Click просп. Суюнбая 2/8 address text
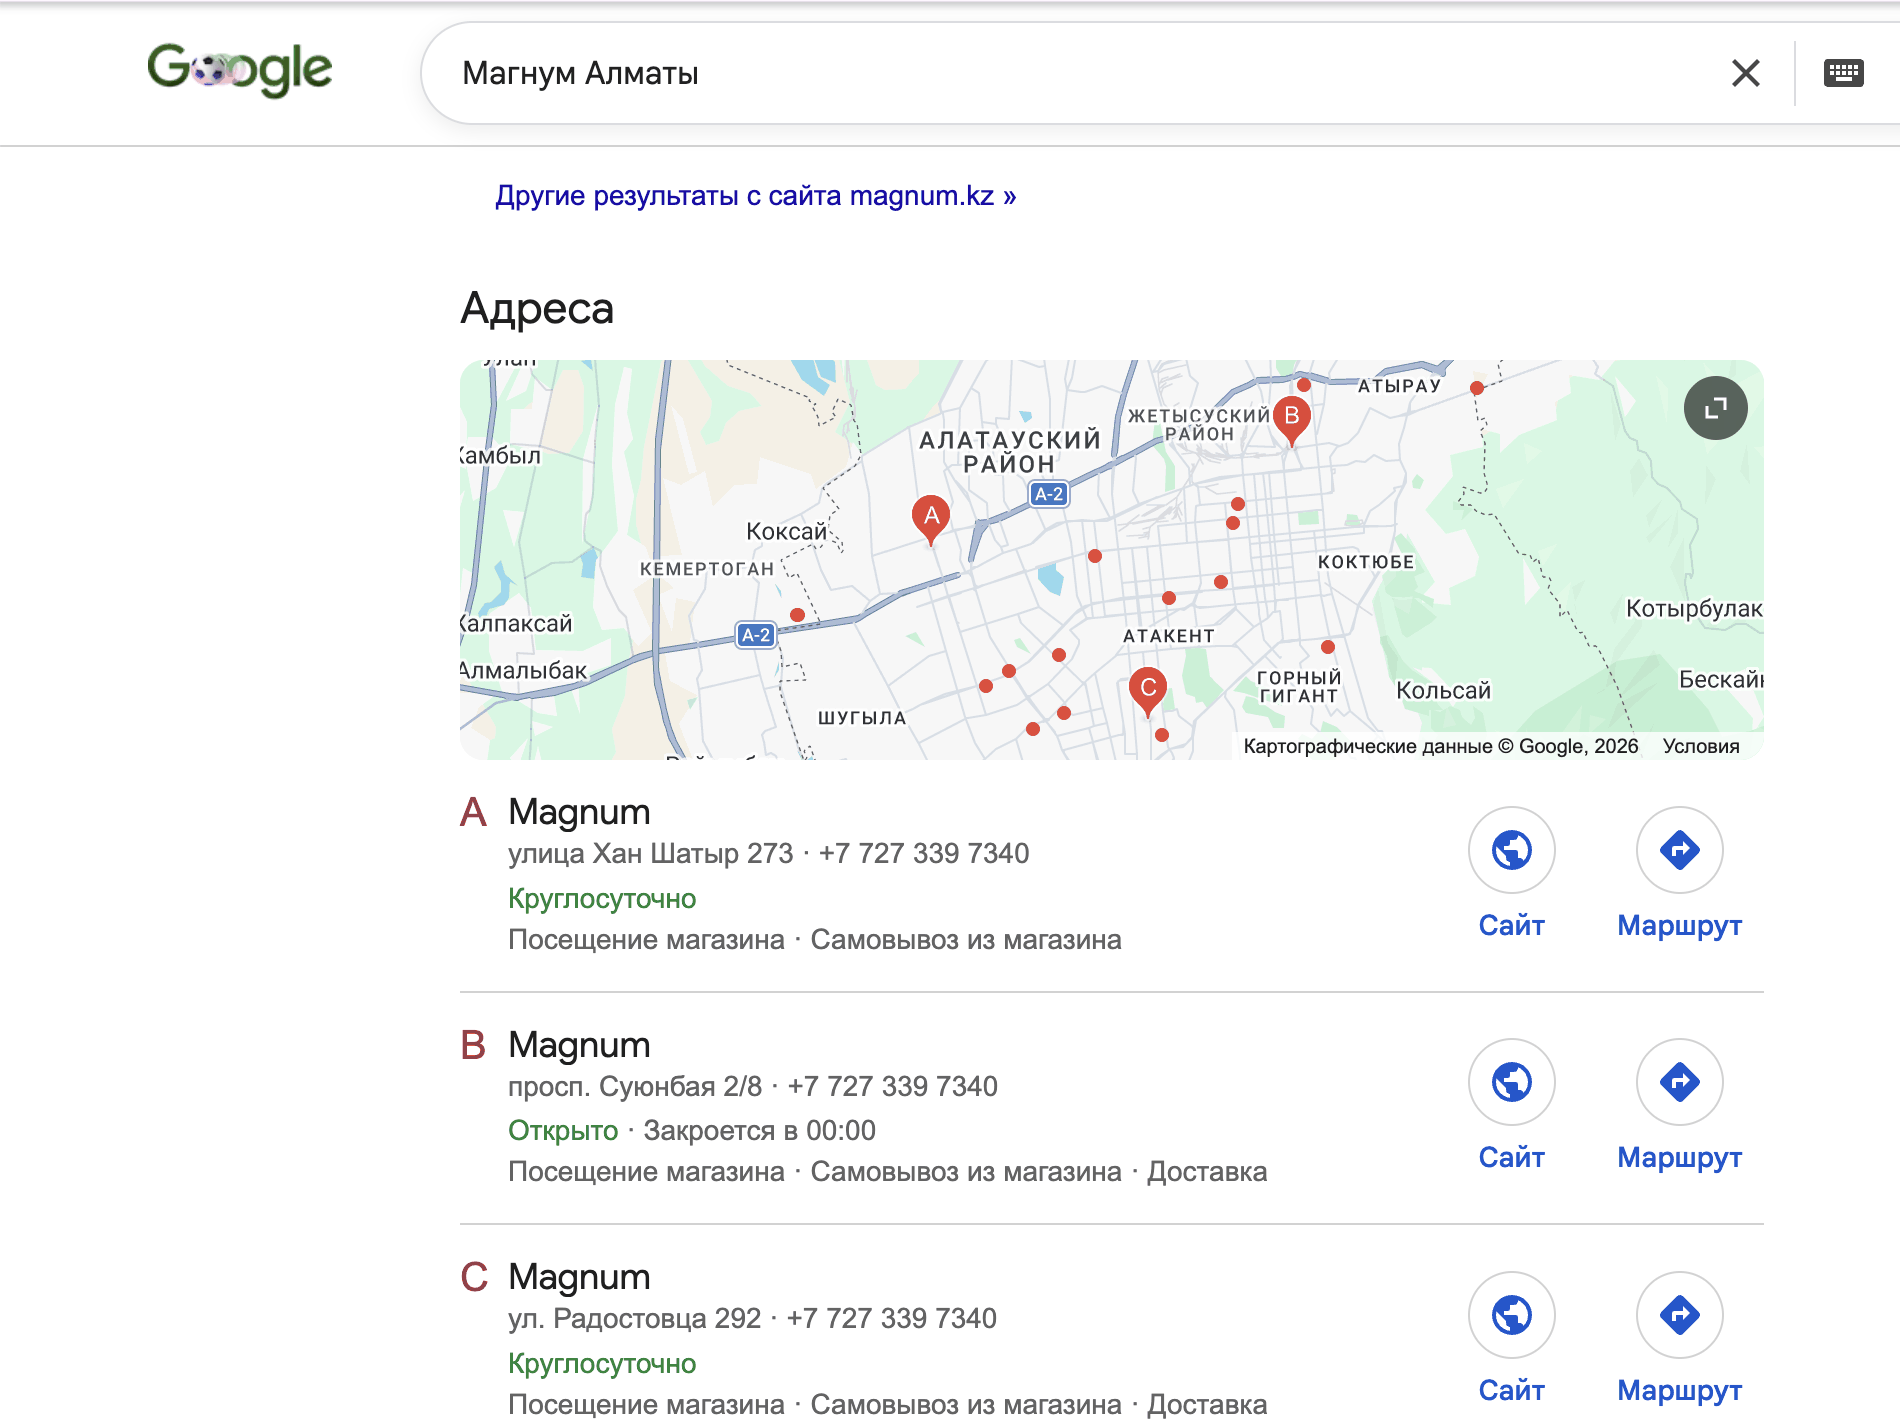This screenshot has width=1900, height=1425. [635, 1086]
